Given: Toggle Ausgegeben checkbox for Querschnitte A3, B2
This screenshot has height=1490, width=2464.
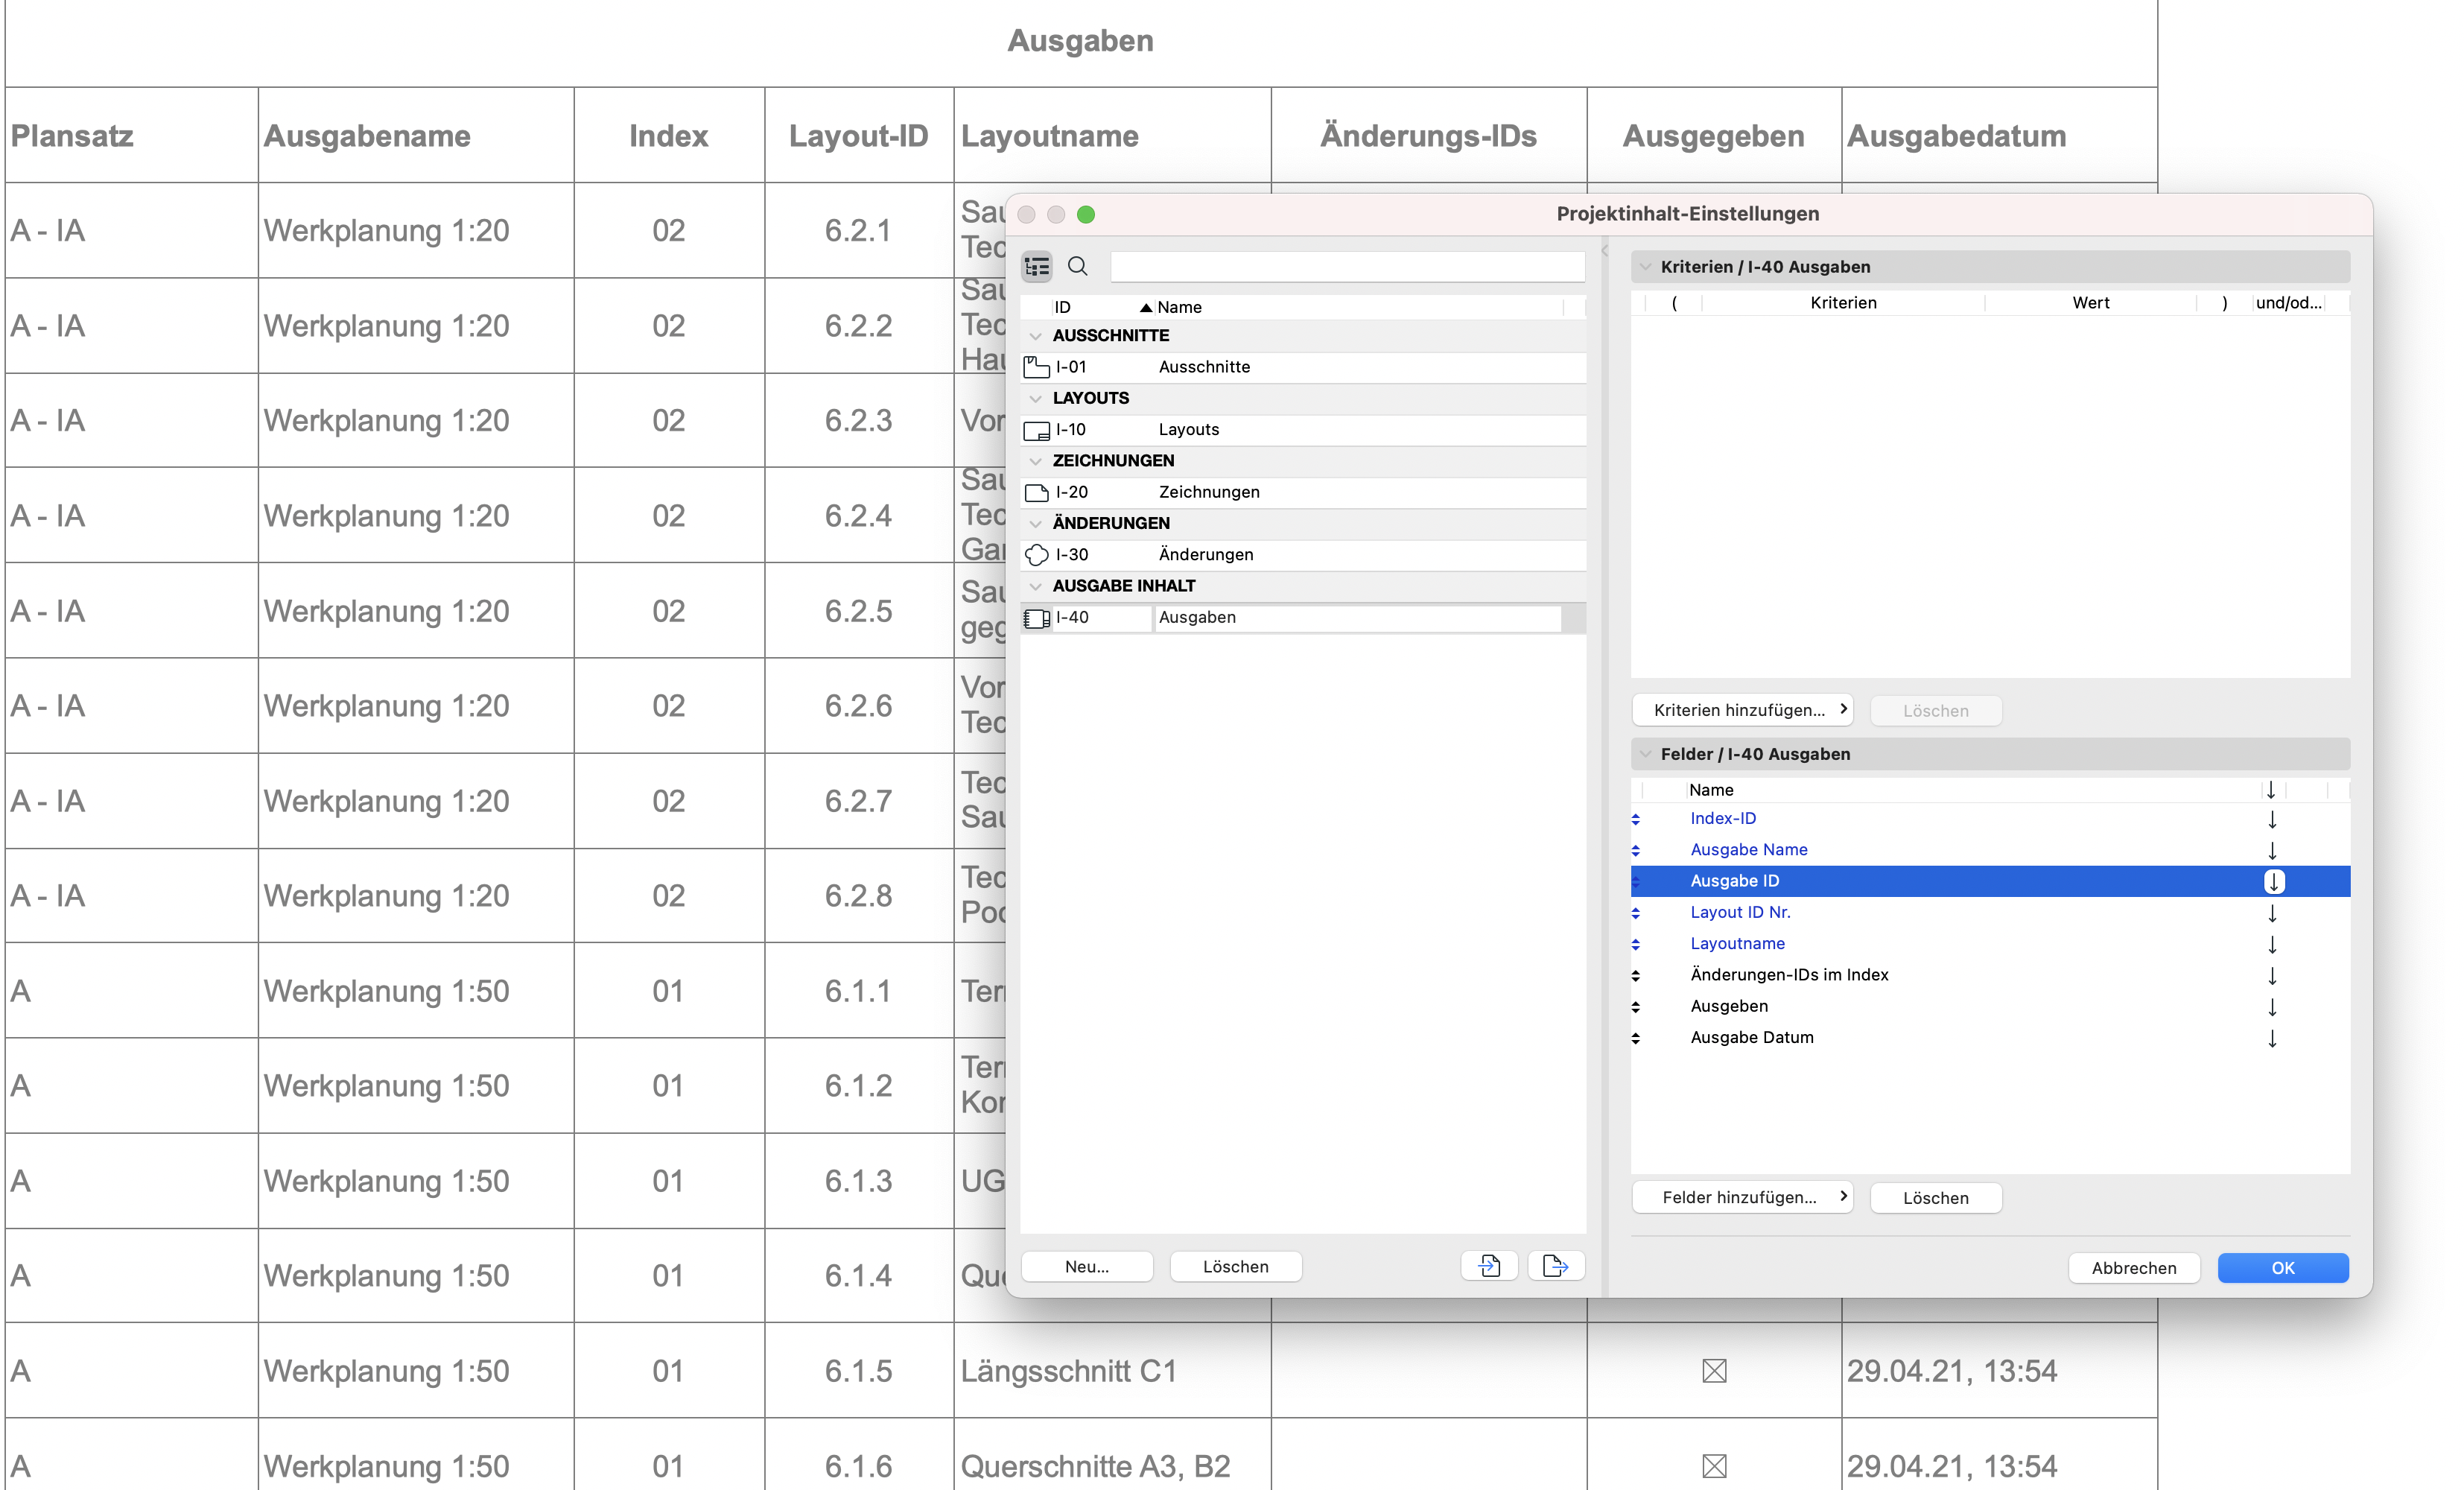Looking at the screenshot, I should 1714,1466.
